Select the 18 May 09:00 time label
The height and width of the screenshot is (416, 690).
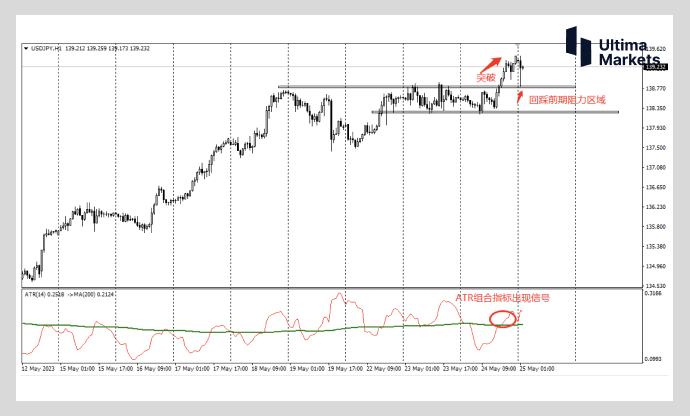[268, 369]
